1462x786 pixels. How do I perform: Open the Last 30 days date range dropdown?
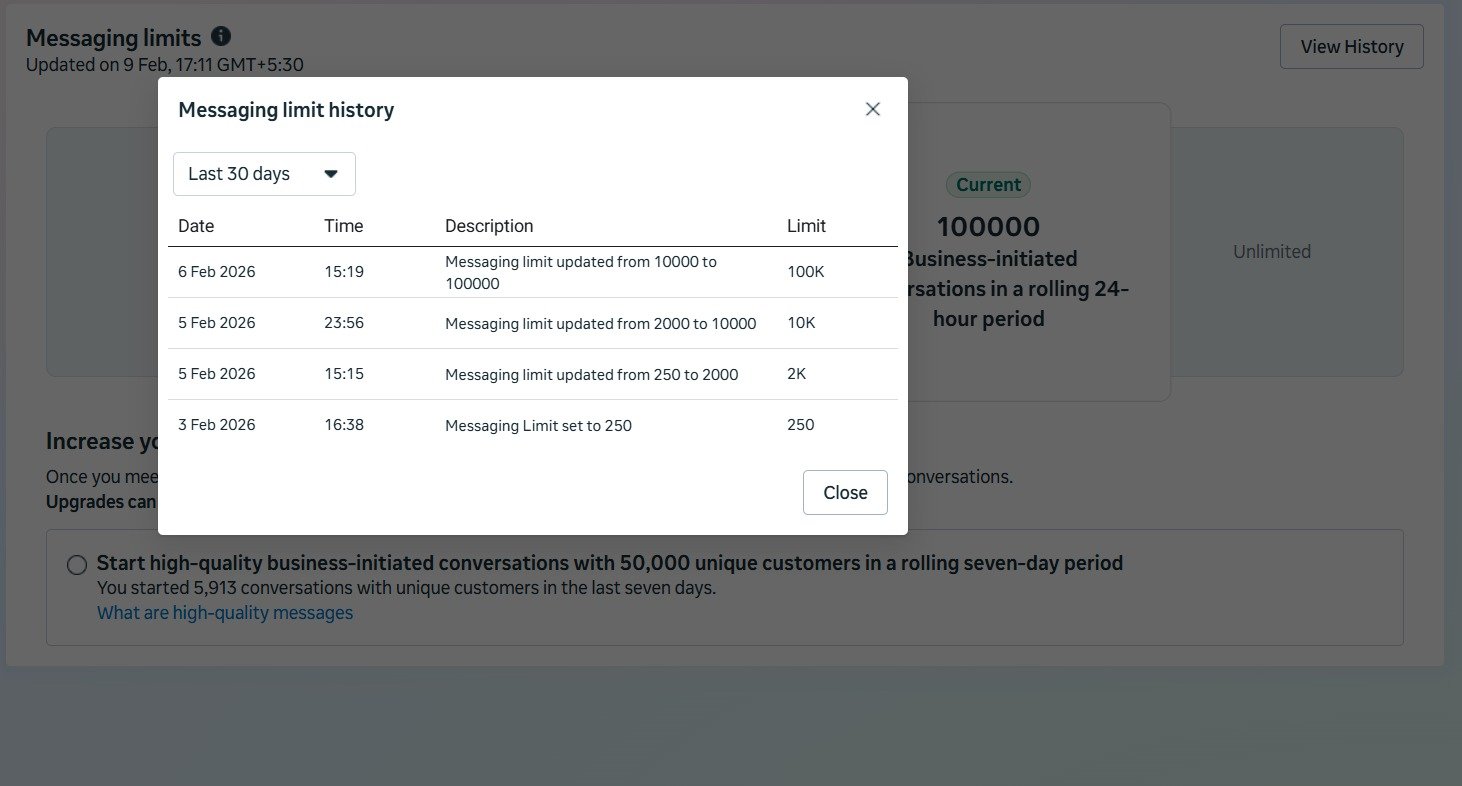point(263,173)
